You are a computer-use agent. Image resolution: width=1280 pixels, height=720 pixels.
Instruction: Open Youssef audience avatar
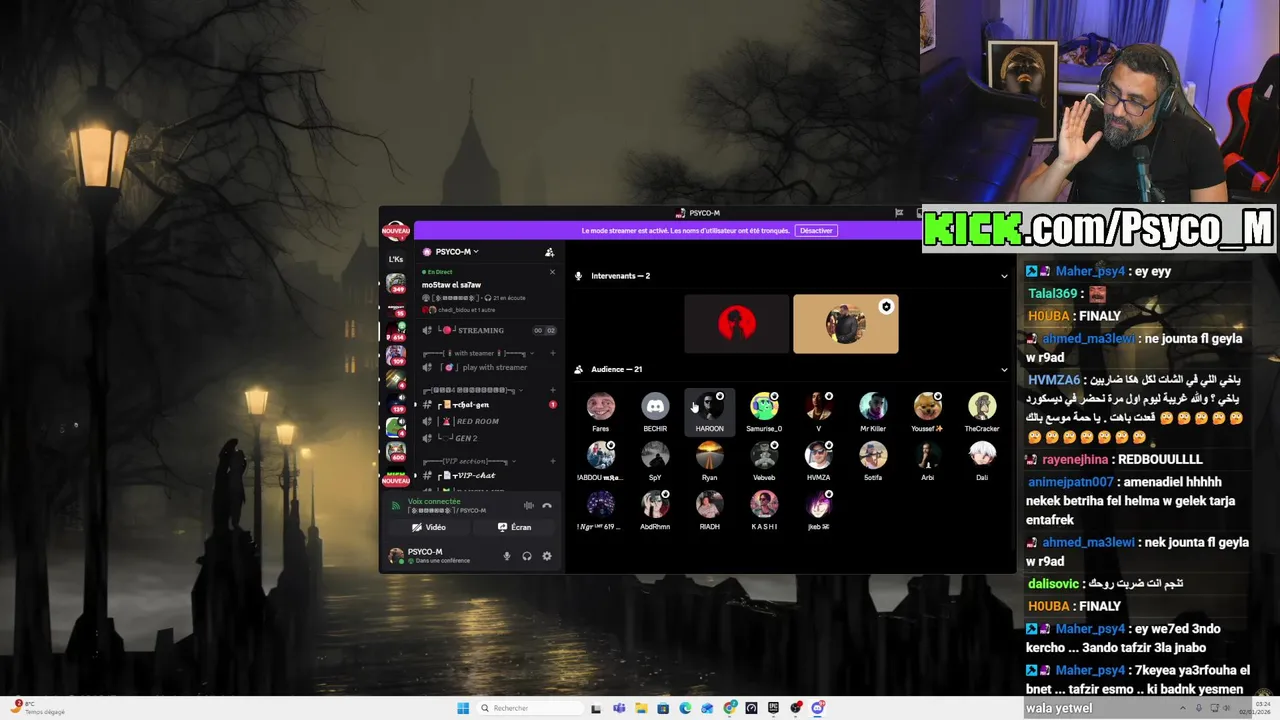coord(927,407)
